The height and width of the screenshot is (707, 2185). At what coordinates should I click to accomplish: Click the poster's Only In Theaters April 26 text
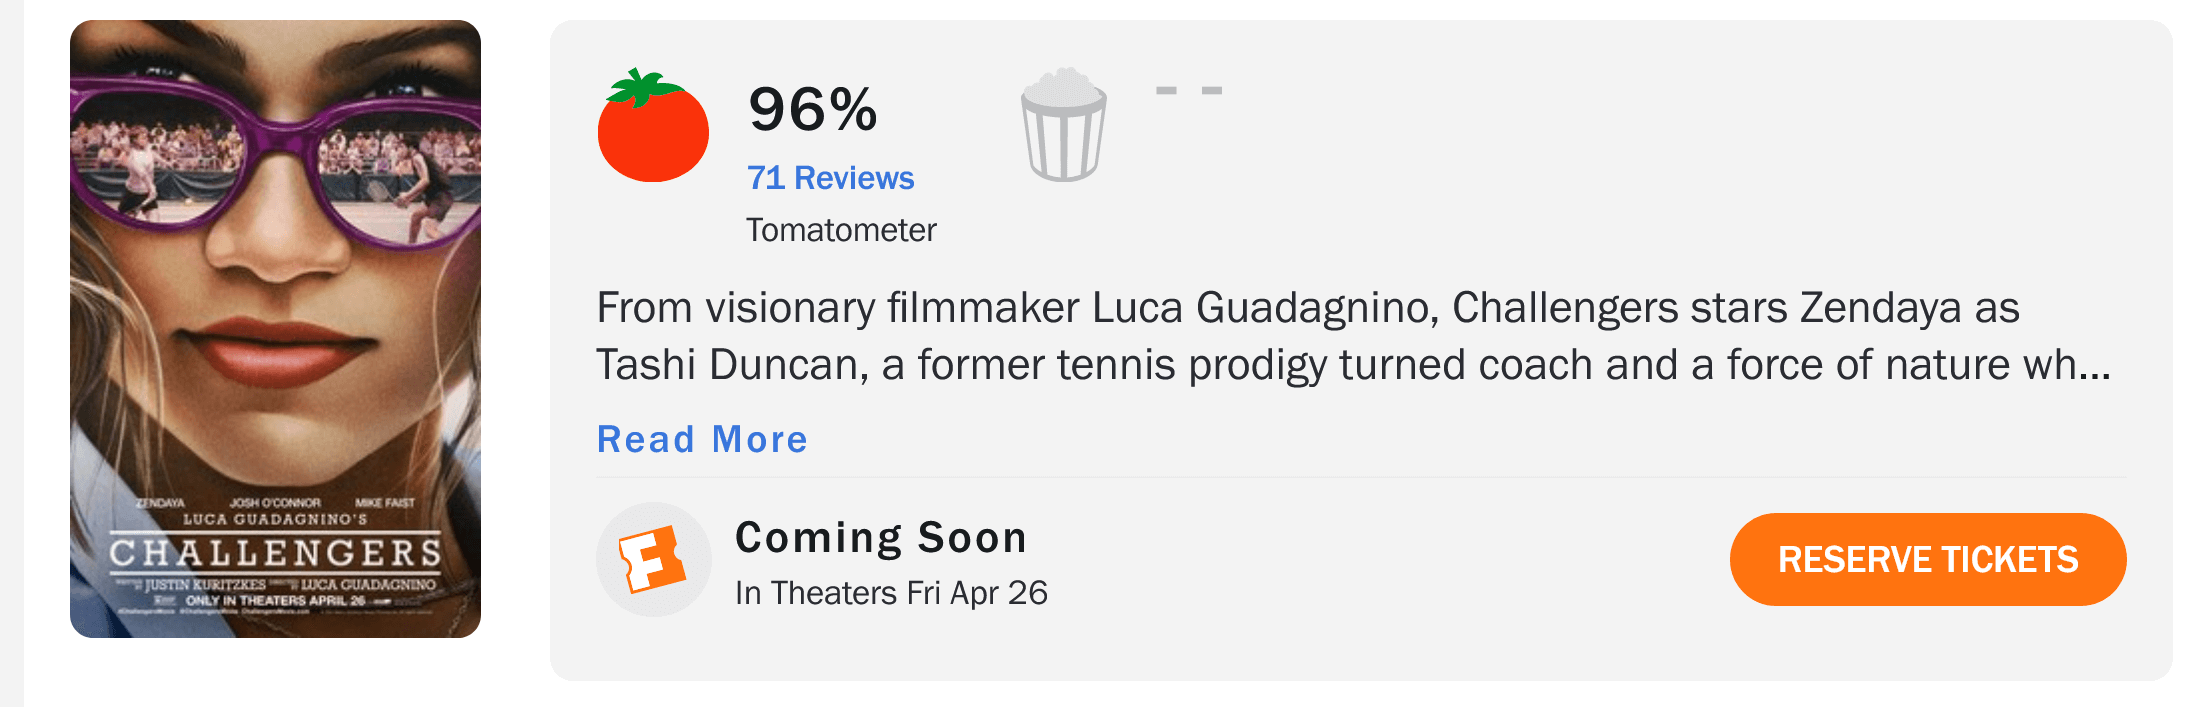(276, 601)
